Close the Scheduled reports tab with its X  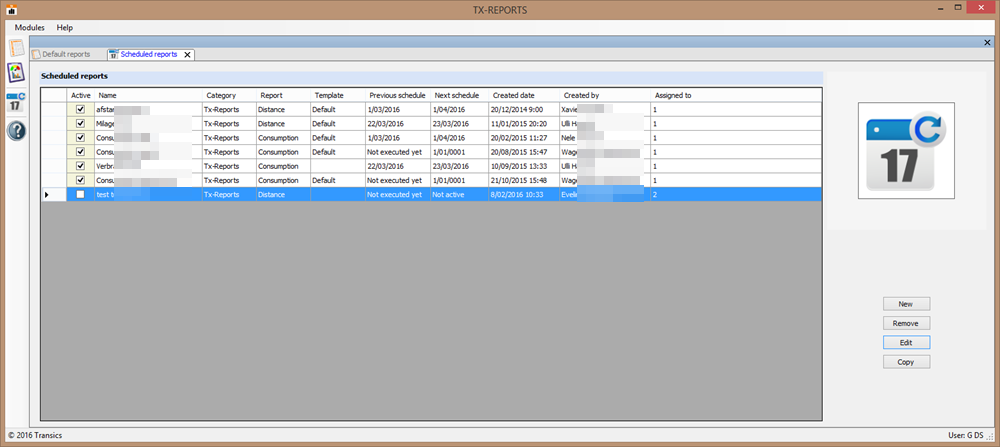click(187, 54)
